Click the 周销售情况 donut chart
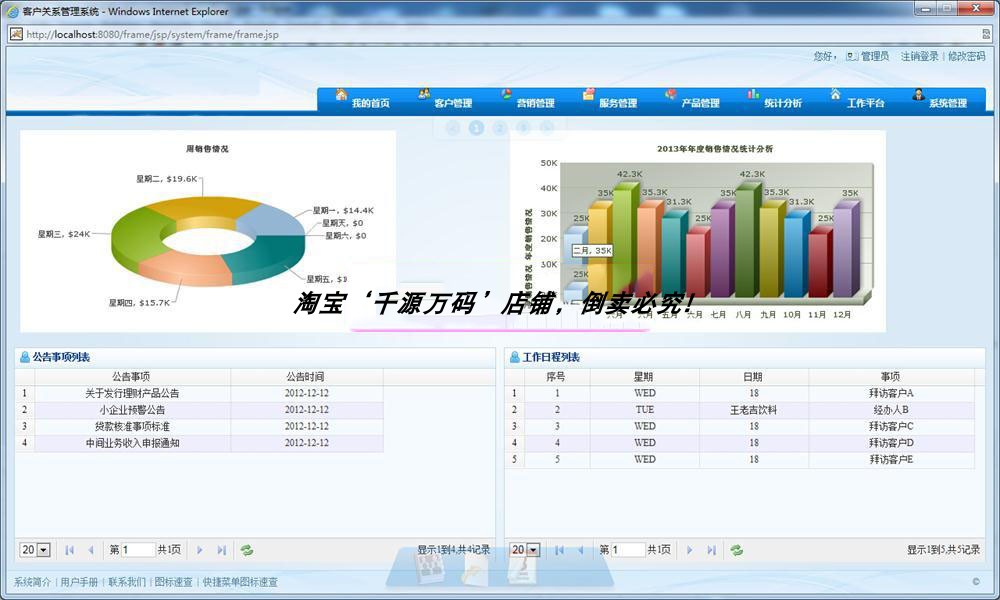Screen dimensions: 1000x600 pyautogui.click(x=207, y=241)
